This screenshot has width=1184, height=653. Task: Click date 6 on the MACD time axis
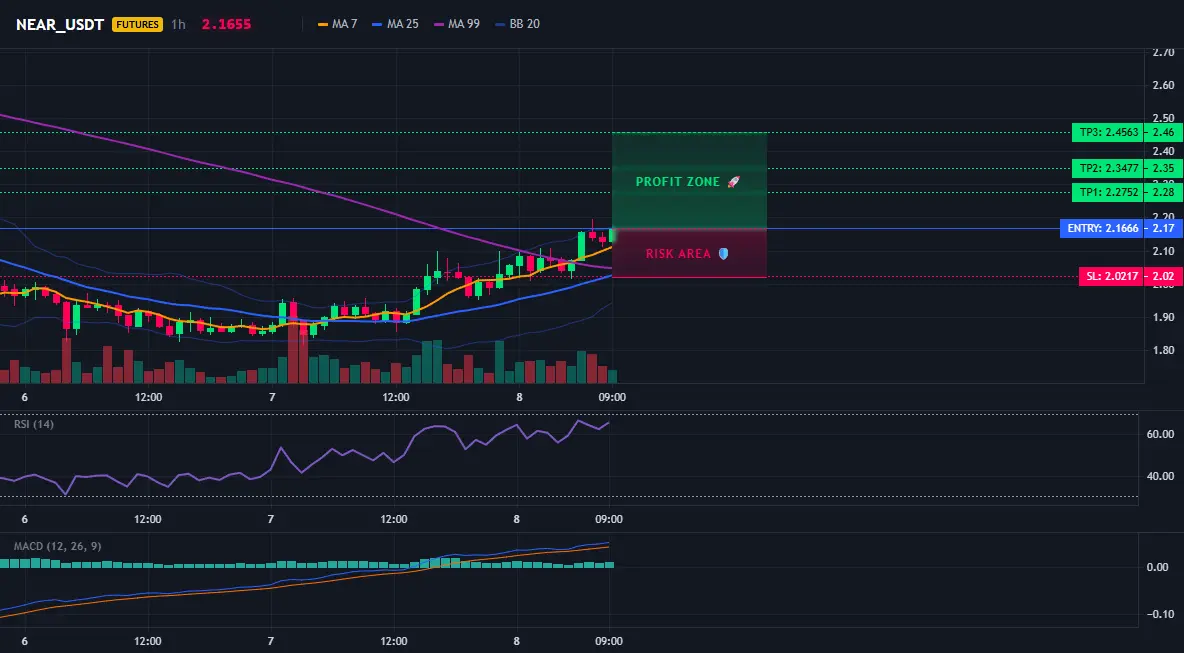pyautogui.click(x=25, y=642)
